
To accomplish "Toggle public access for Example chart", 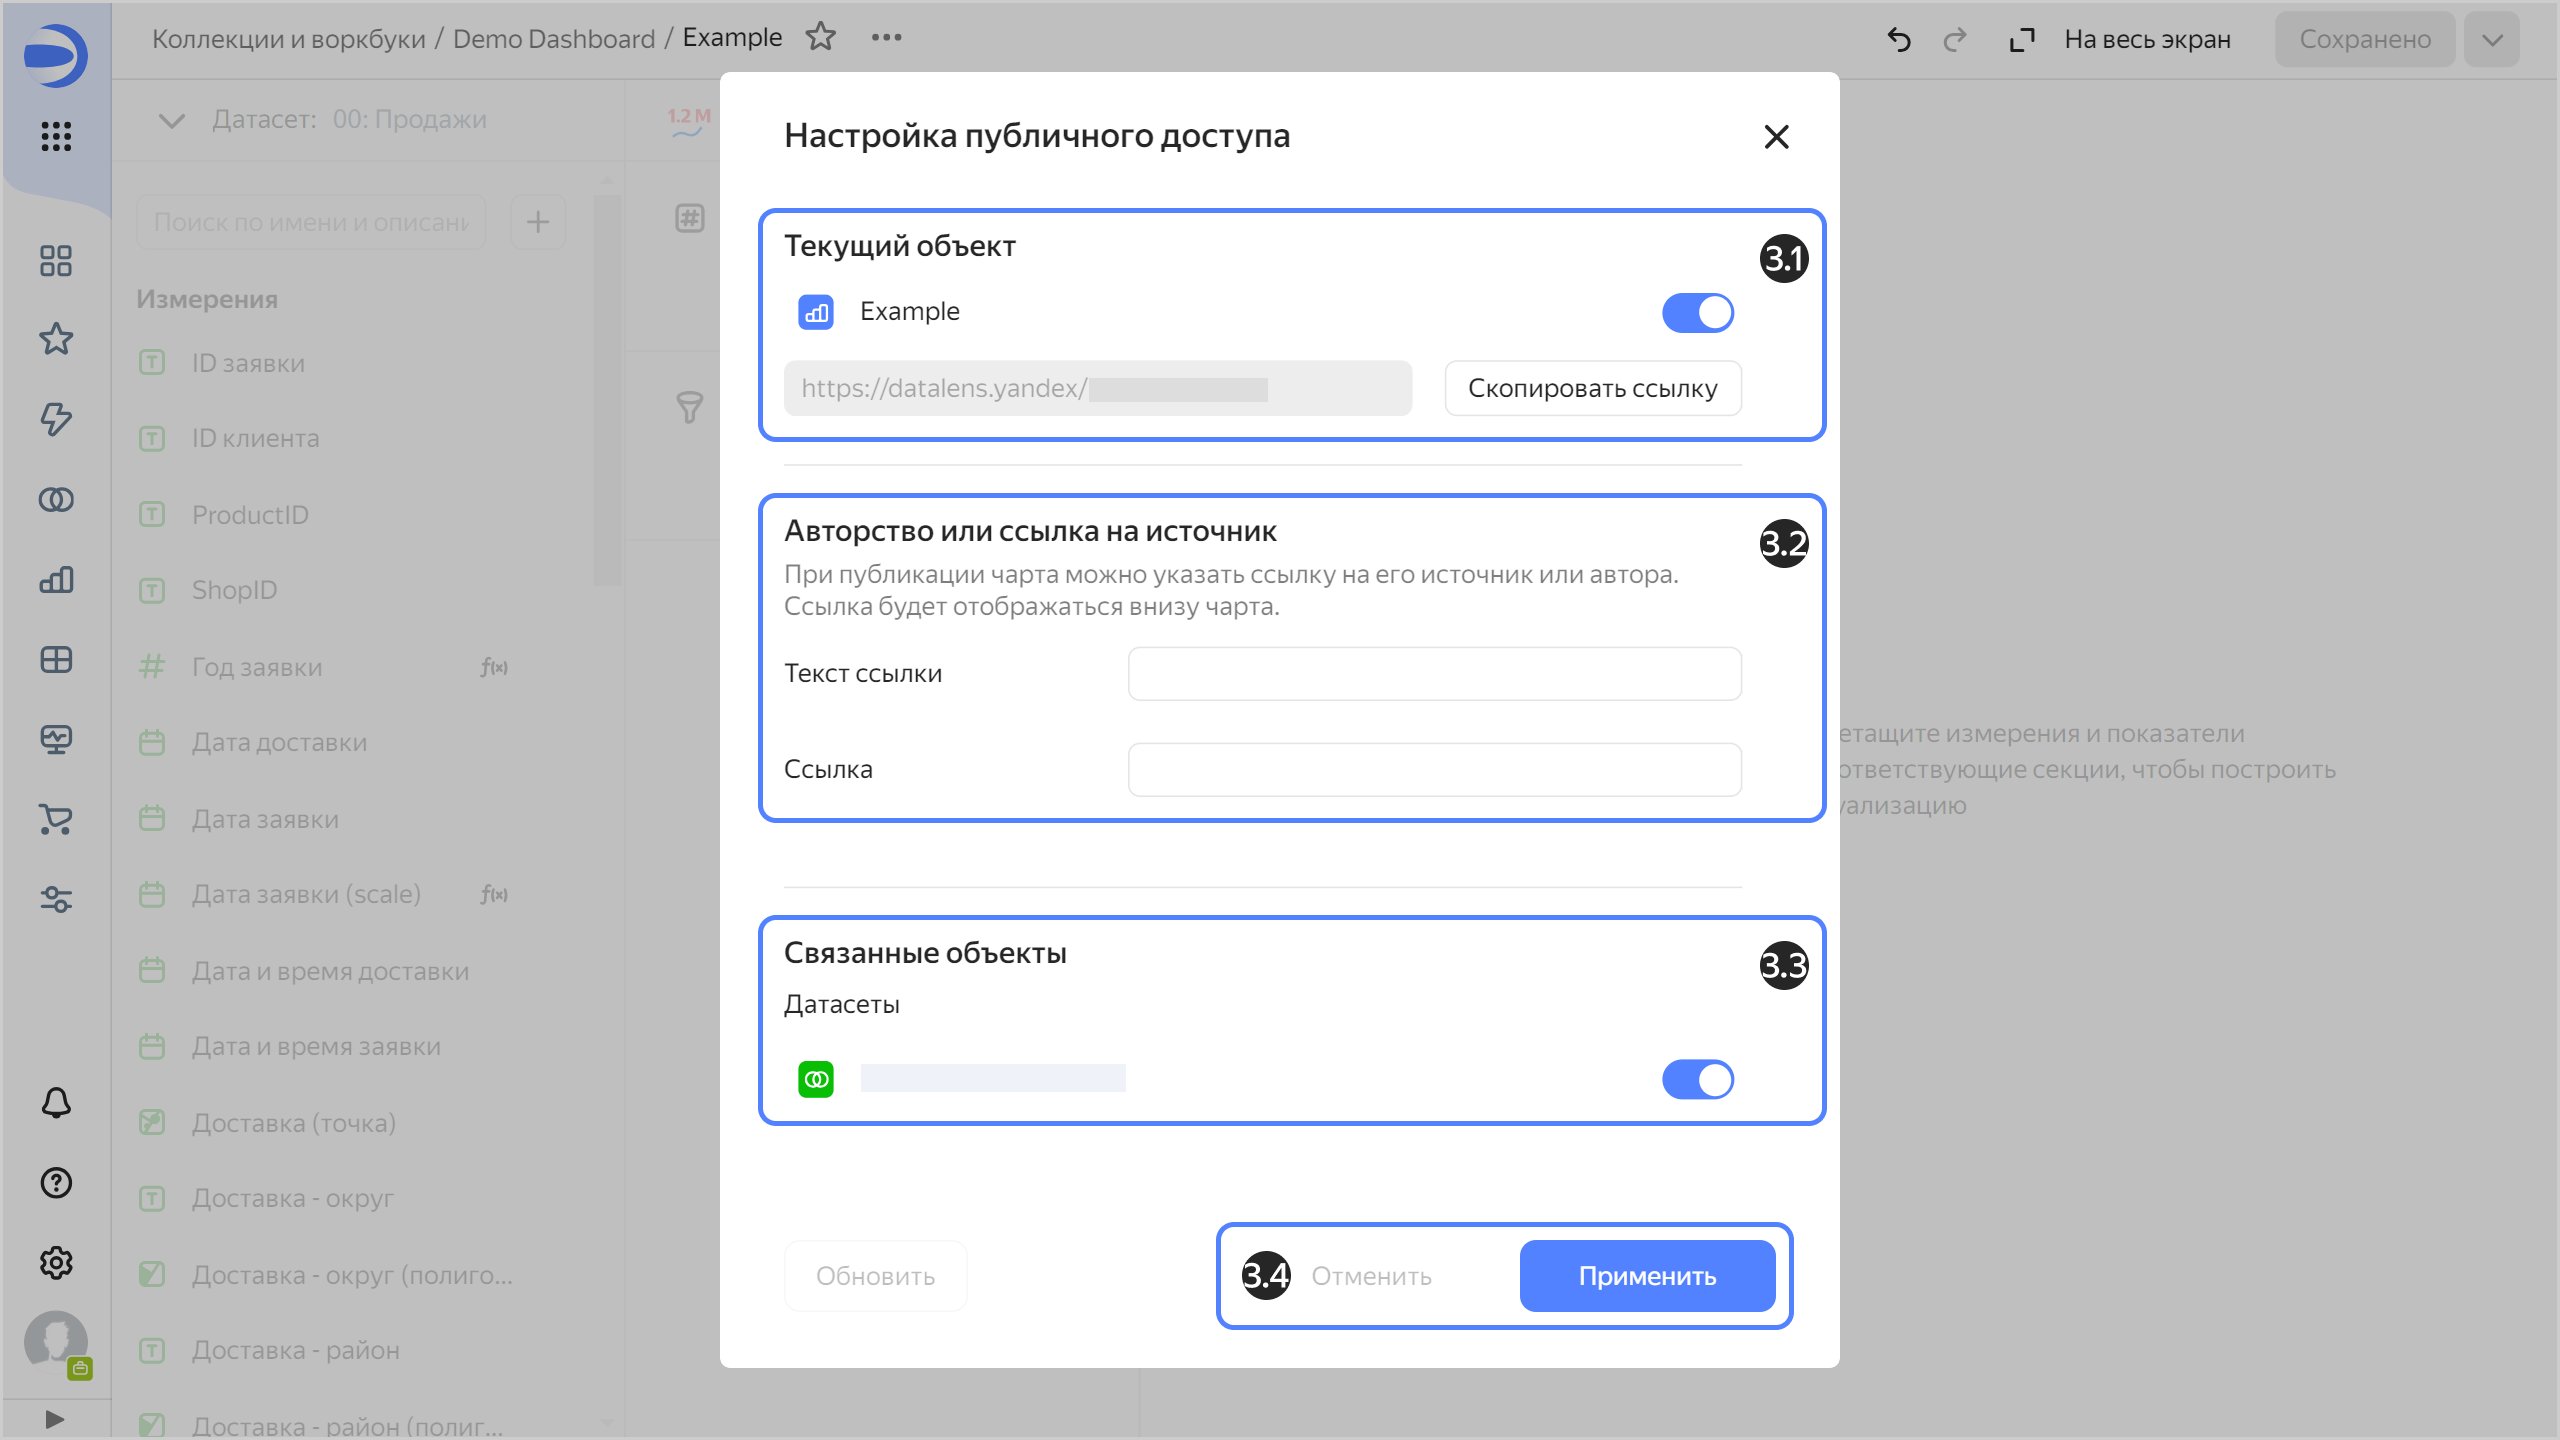I will [x=1697, y=313].
